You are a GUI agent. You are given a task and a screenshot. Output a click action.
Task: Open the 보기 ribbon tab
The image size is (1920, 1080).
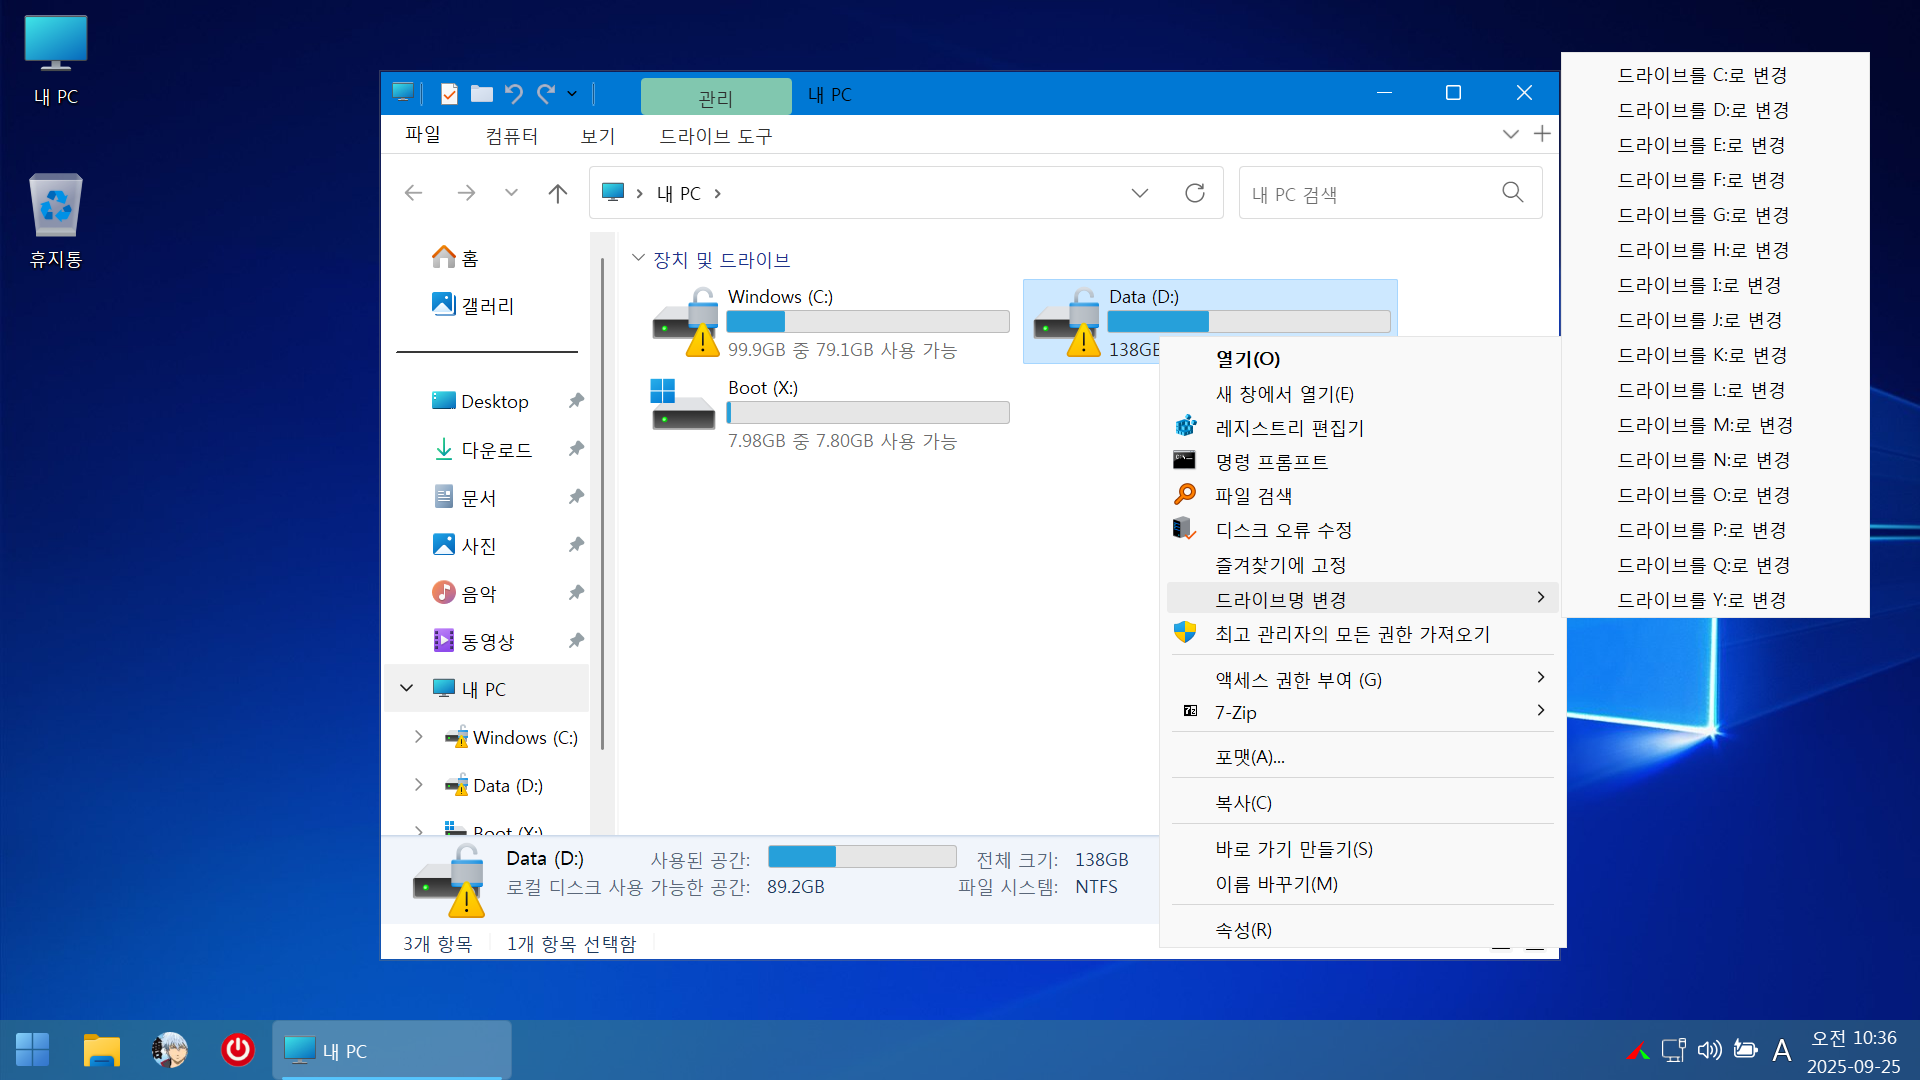[x=597, y=136]
